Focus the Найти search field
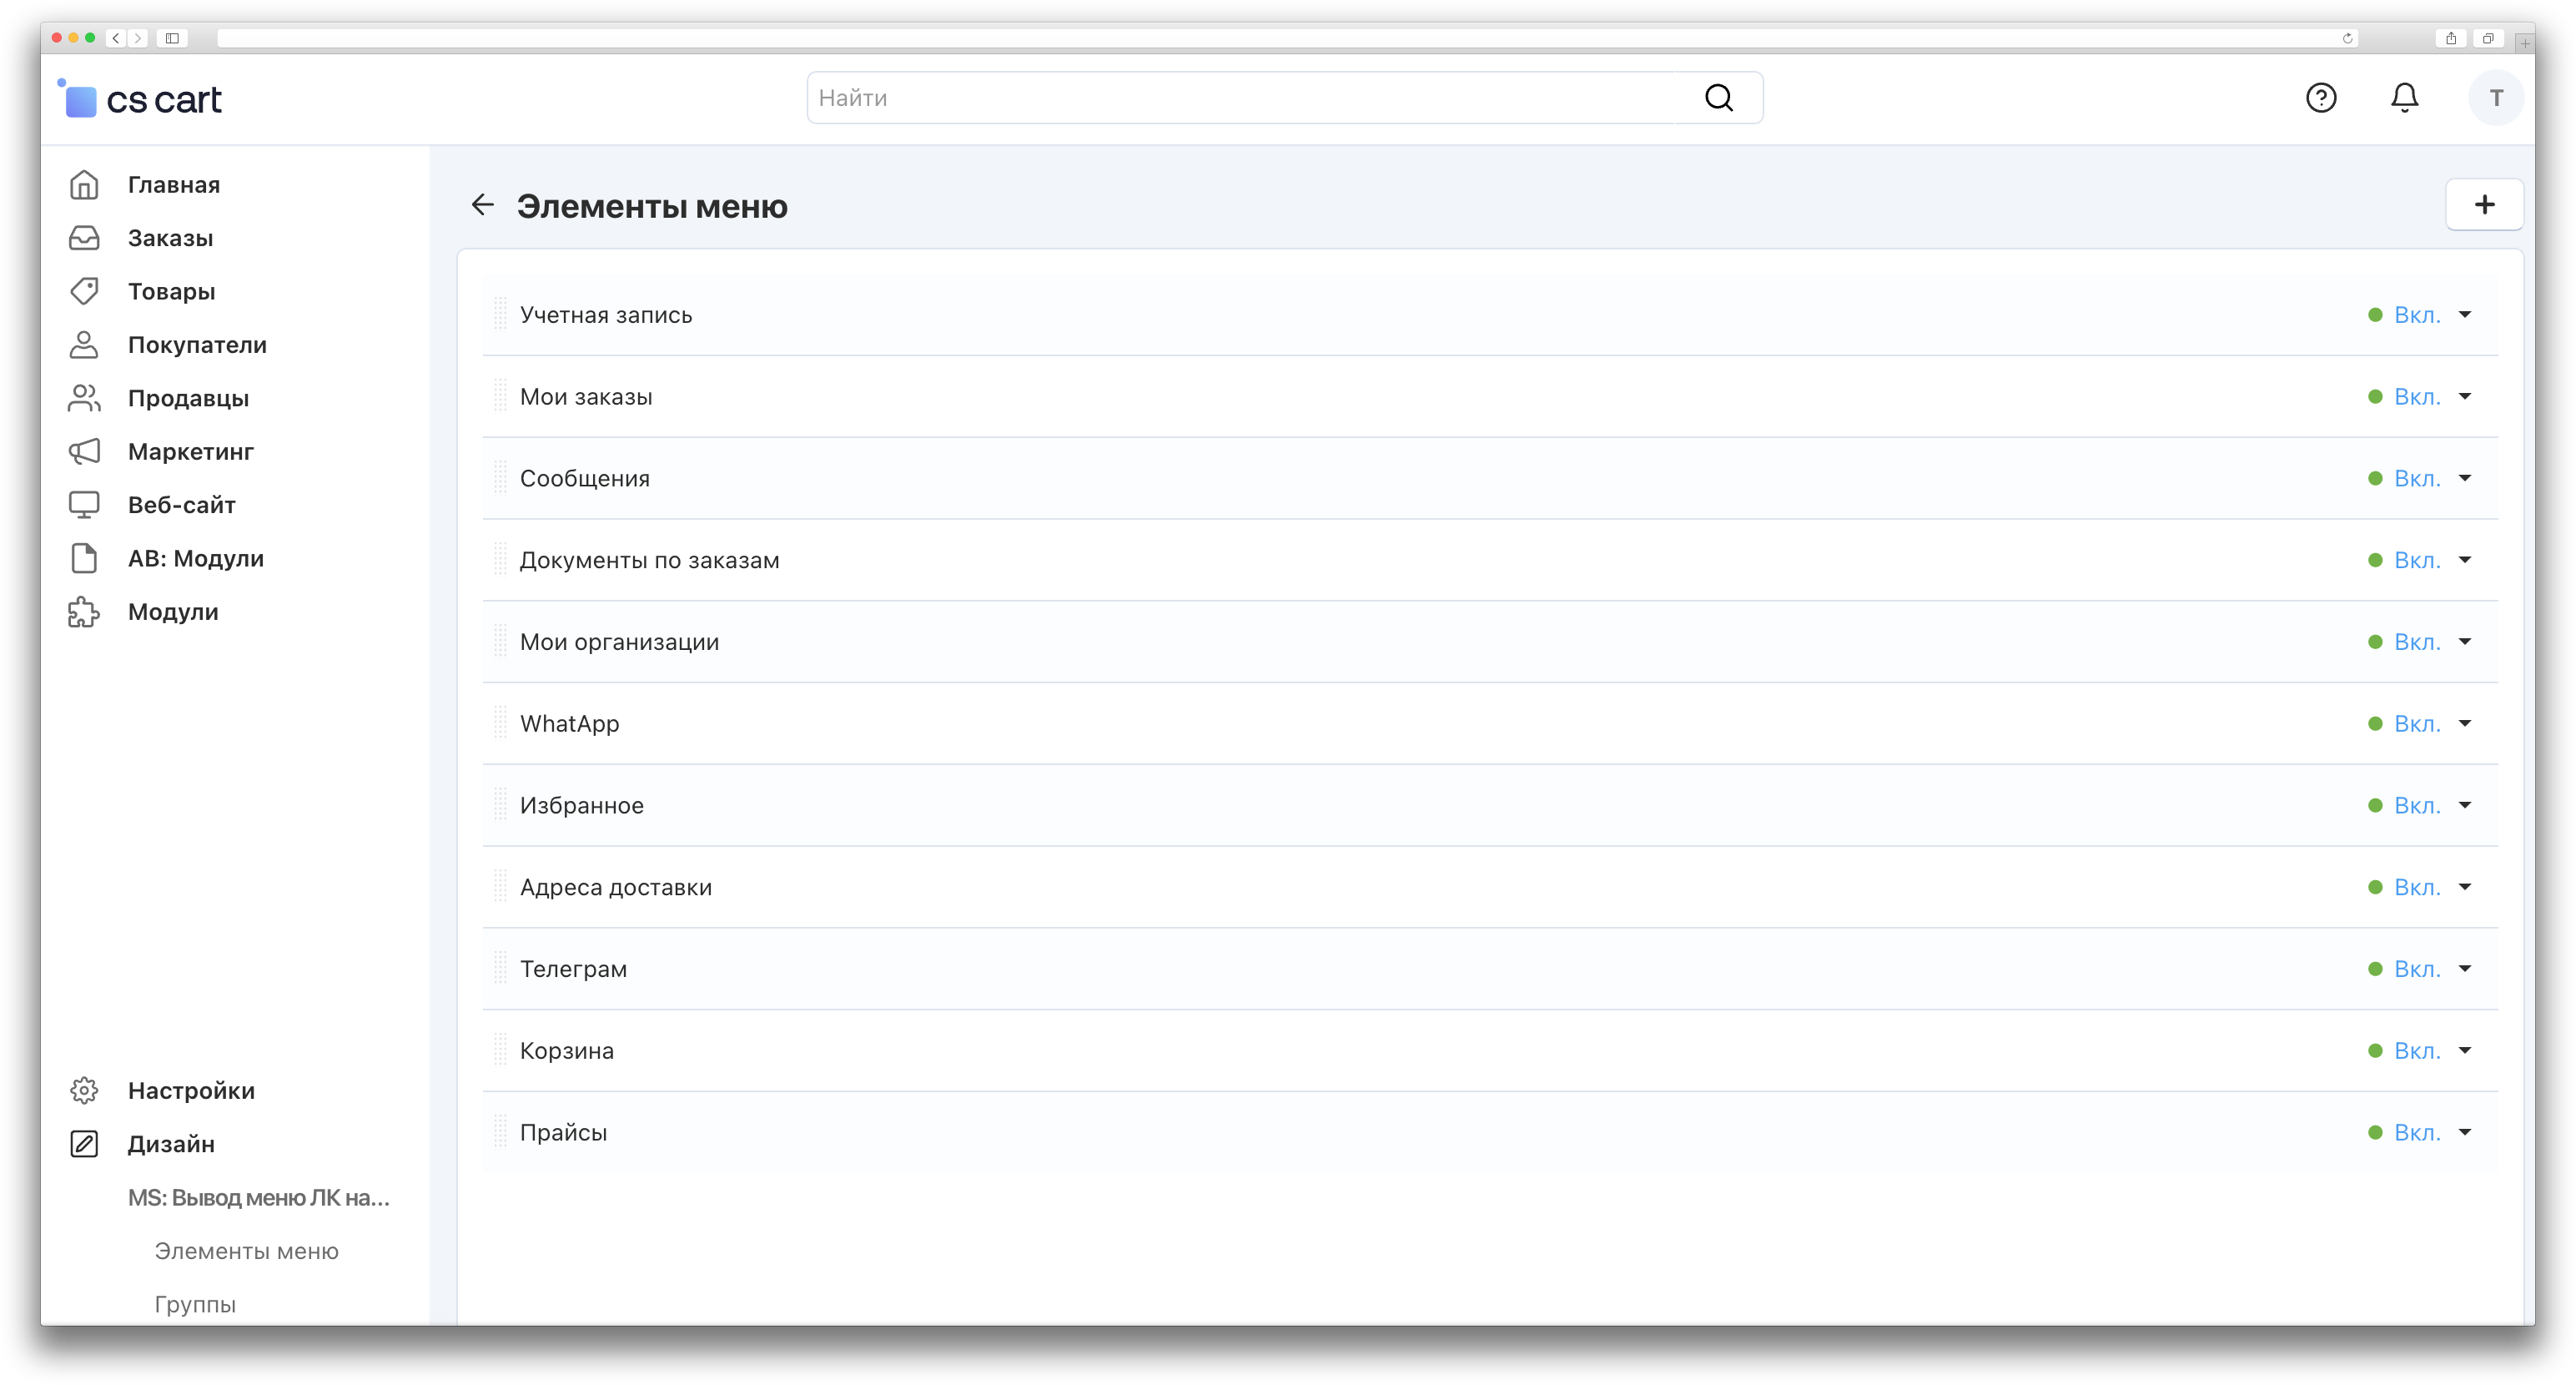2576x1385 pixels. [x=1240, y=98]
